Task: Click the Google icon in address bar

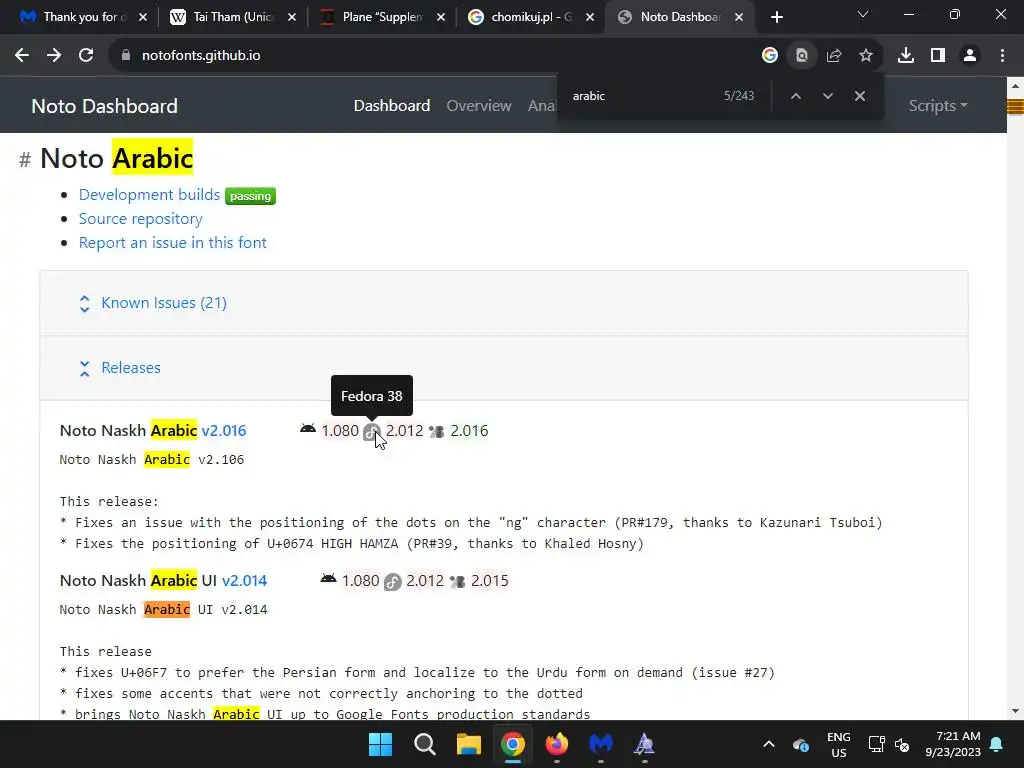Action: pos(769,56)
